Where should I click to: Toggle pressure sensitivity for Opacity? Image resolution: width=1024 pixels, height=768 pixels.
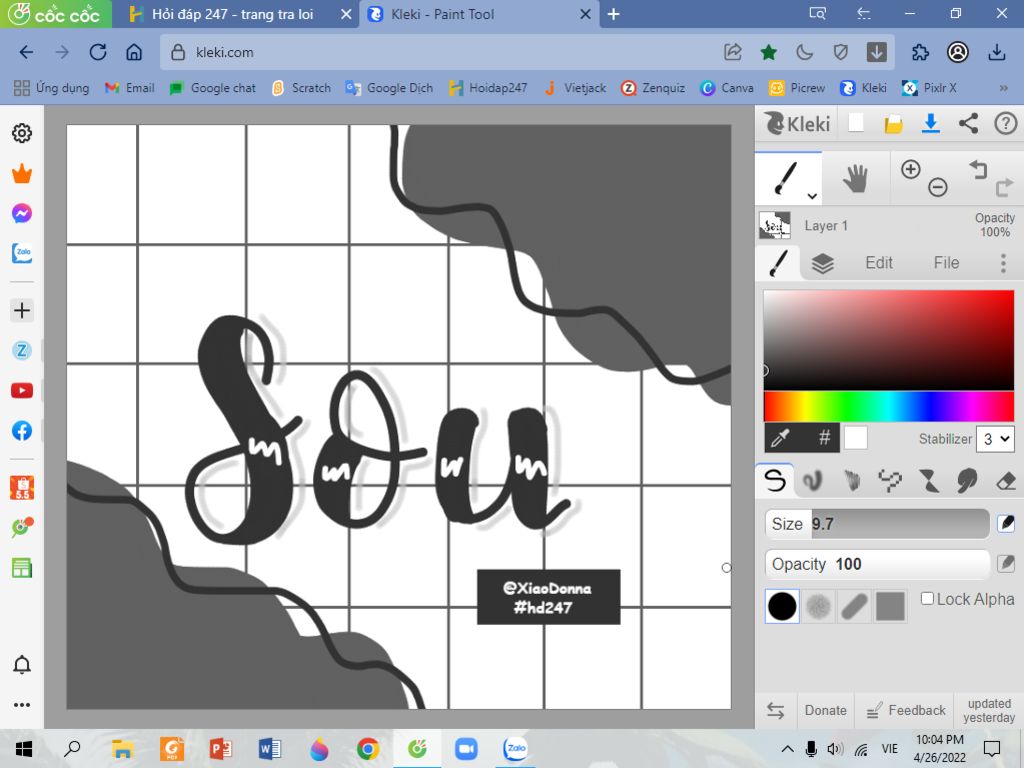[x=1006, y=564]
